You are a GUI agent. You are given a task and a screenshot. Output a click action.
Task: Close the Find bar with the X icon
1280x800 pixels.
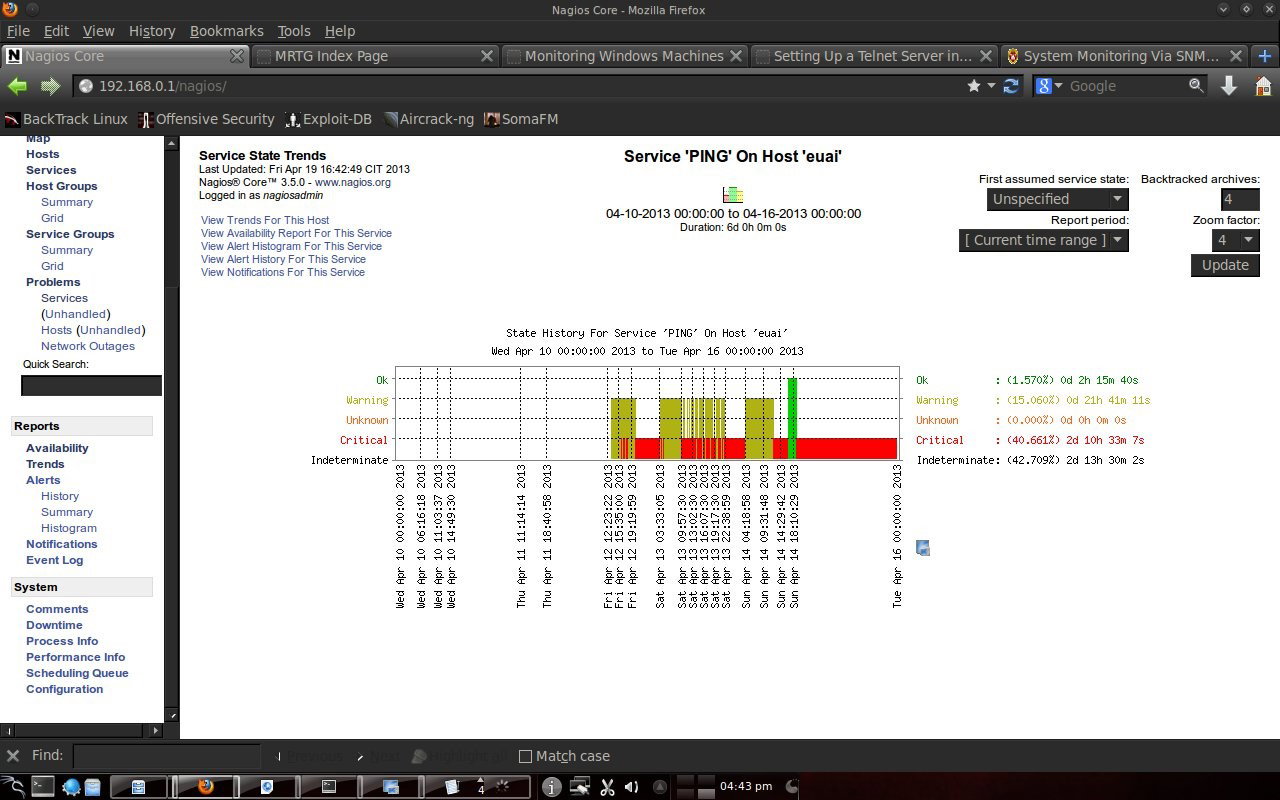coord(13,756)
